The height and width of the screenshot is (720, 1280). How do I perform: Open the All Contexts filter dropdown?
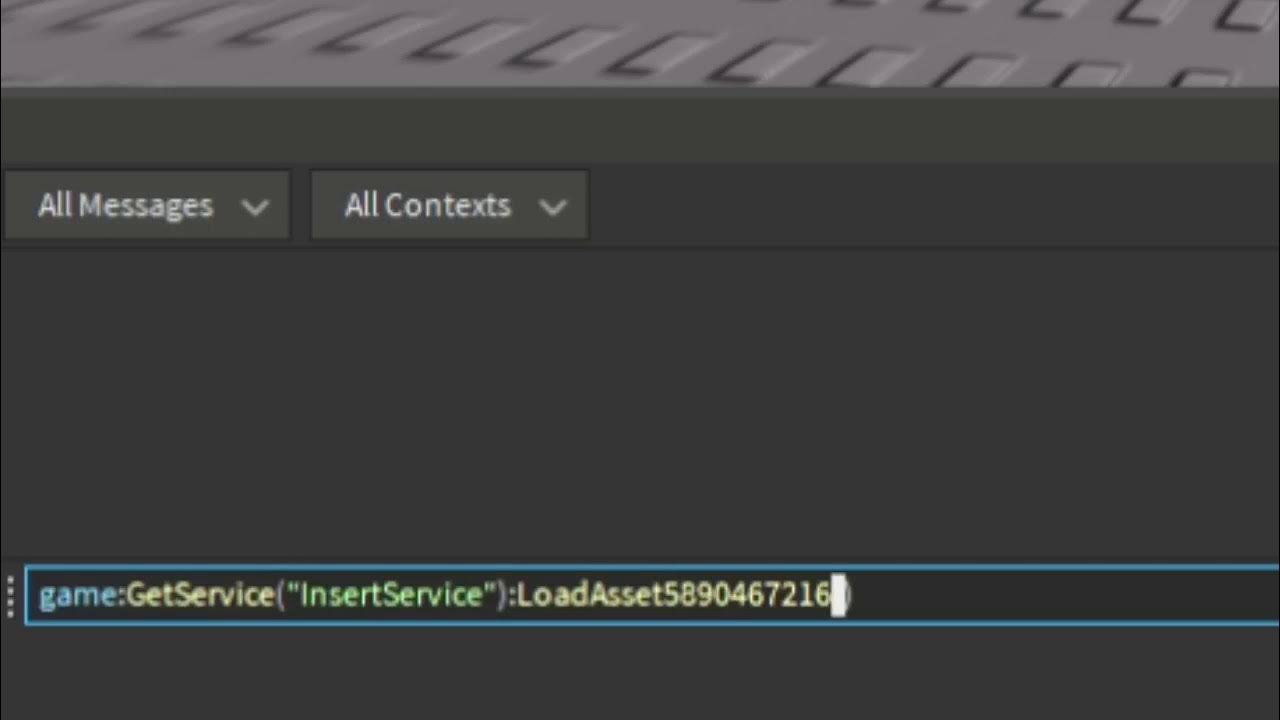pos(449,205)
